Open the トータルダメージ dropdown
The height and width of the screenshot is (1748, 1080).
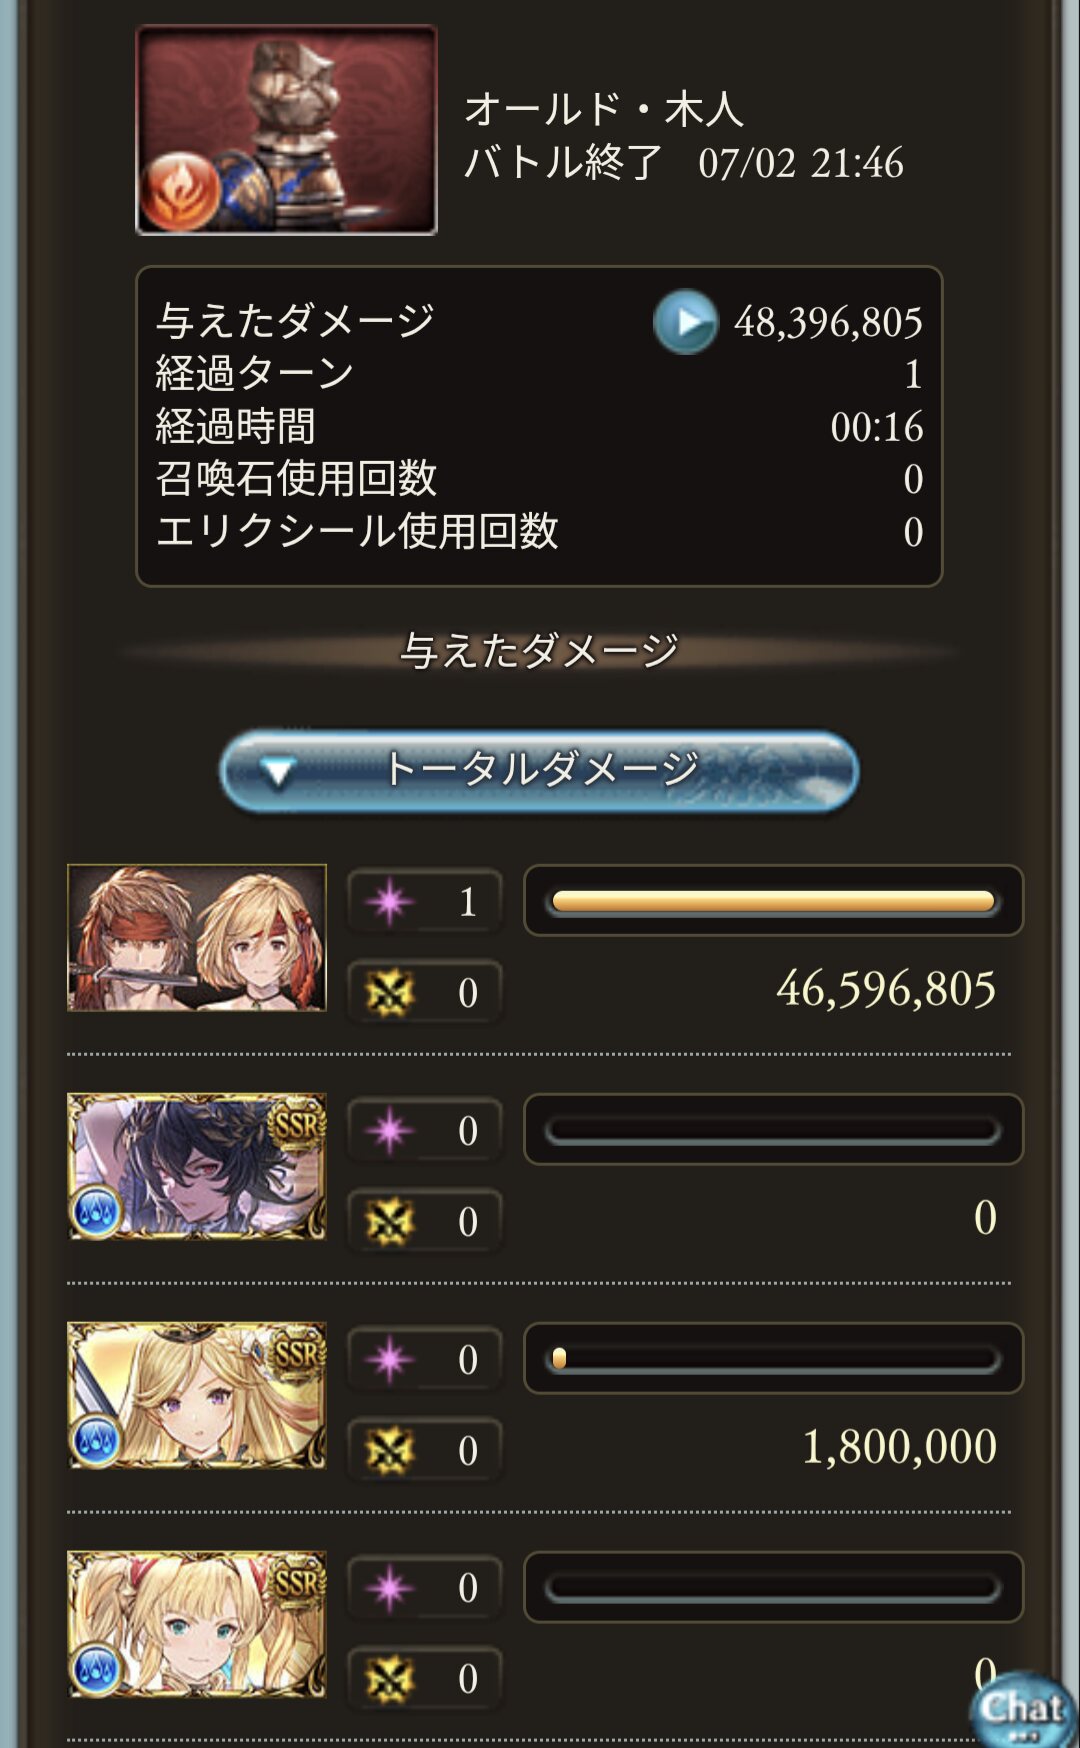[539, 771]
